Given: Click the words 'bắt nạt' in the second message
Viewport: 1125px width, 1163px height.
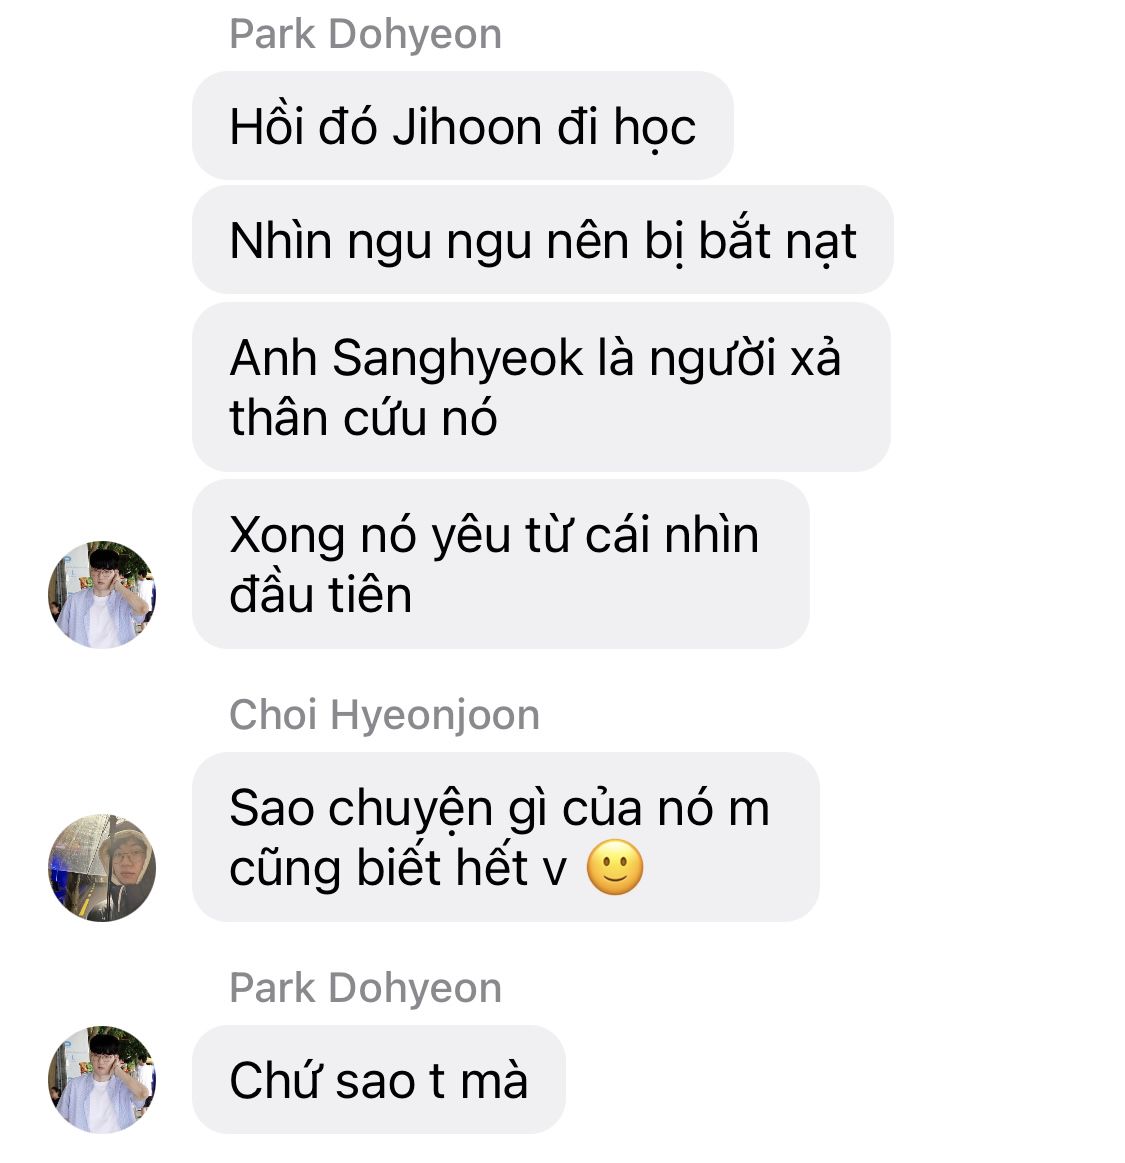Looking at the screenshot, I should (778, 240).
